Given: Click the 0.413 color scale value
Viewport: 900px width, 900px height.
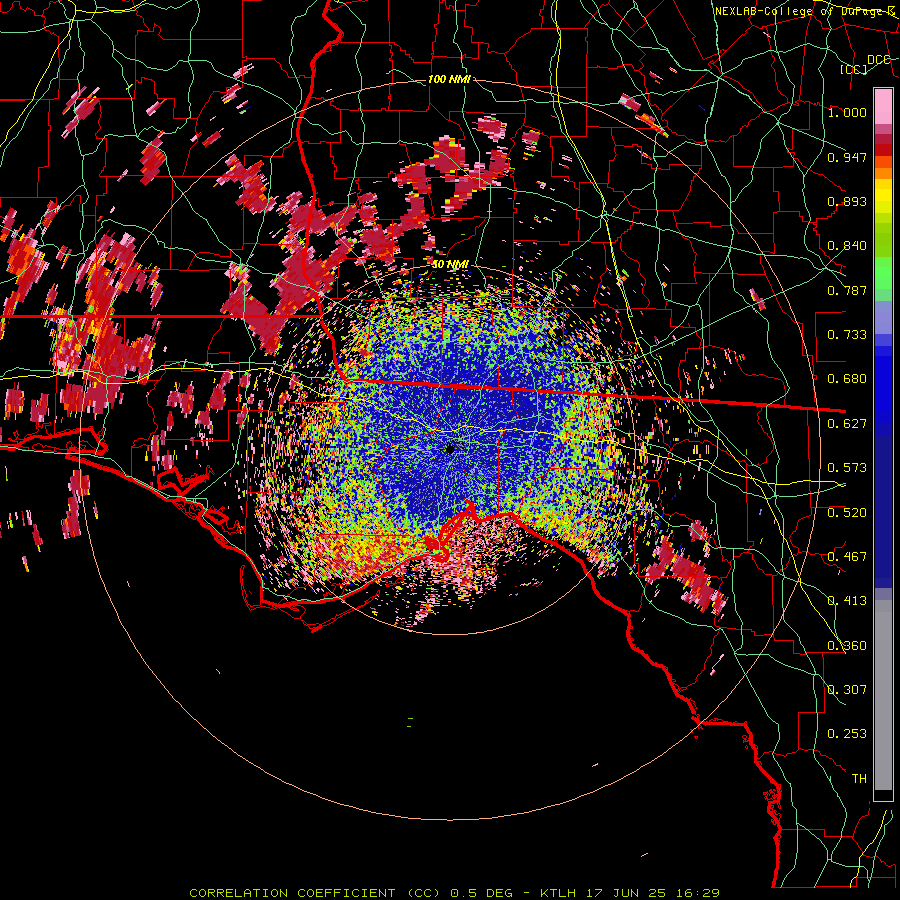Looking at the screenshot, I should tap(847, 601).
